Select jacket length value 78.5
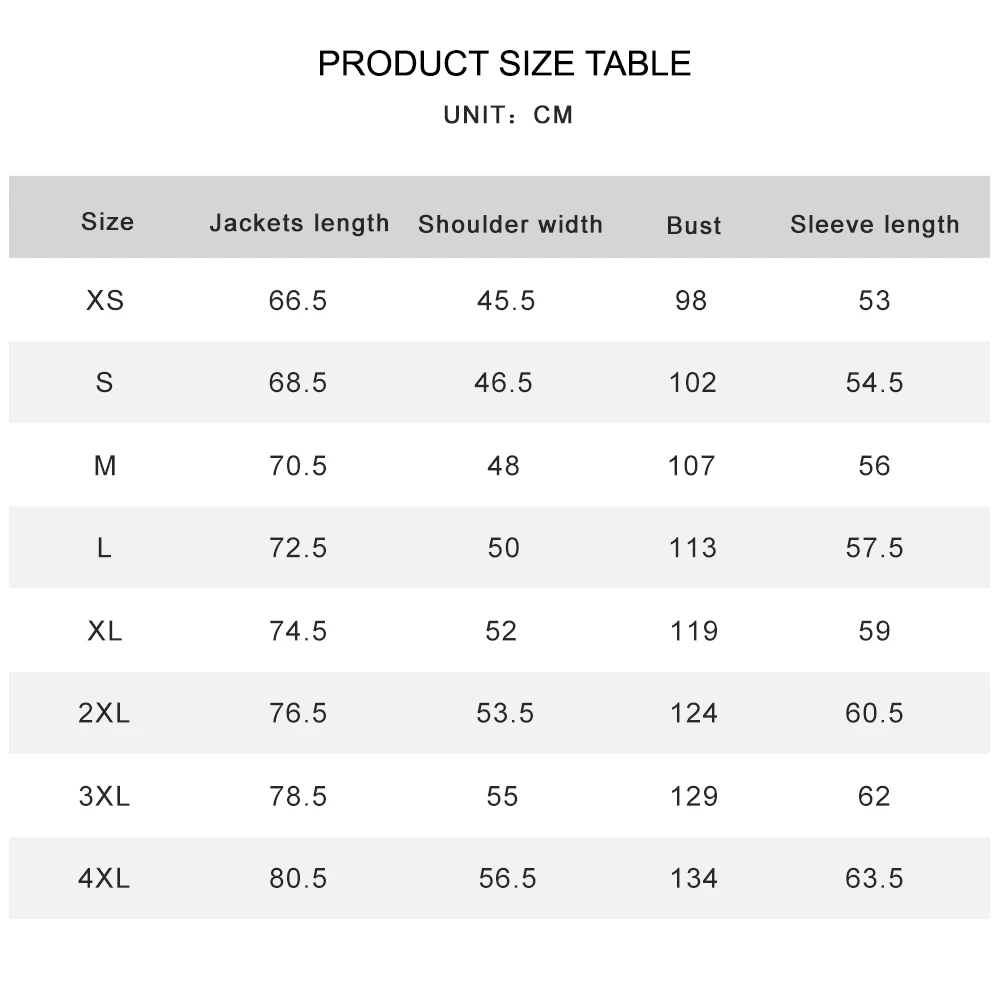The height and width of the screenshot is (1000, 1000). (298, 796)
